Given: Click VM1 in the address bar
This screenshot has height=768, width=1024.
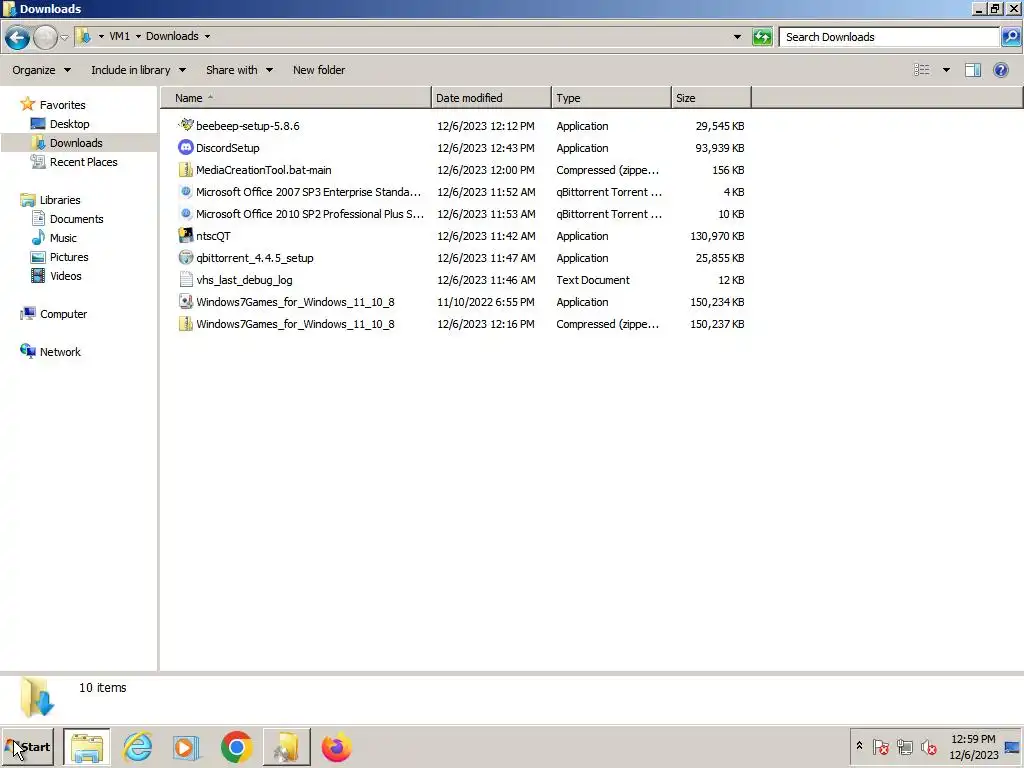Looking at the screenshot, I should tap(120, 36).
